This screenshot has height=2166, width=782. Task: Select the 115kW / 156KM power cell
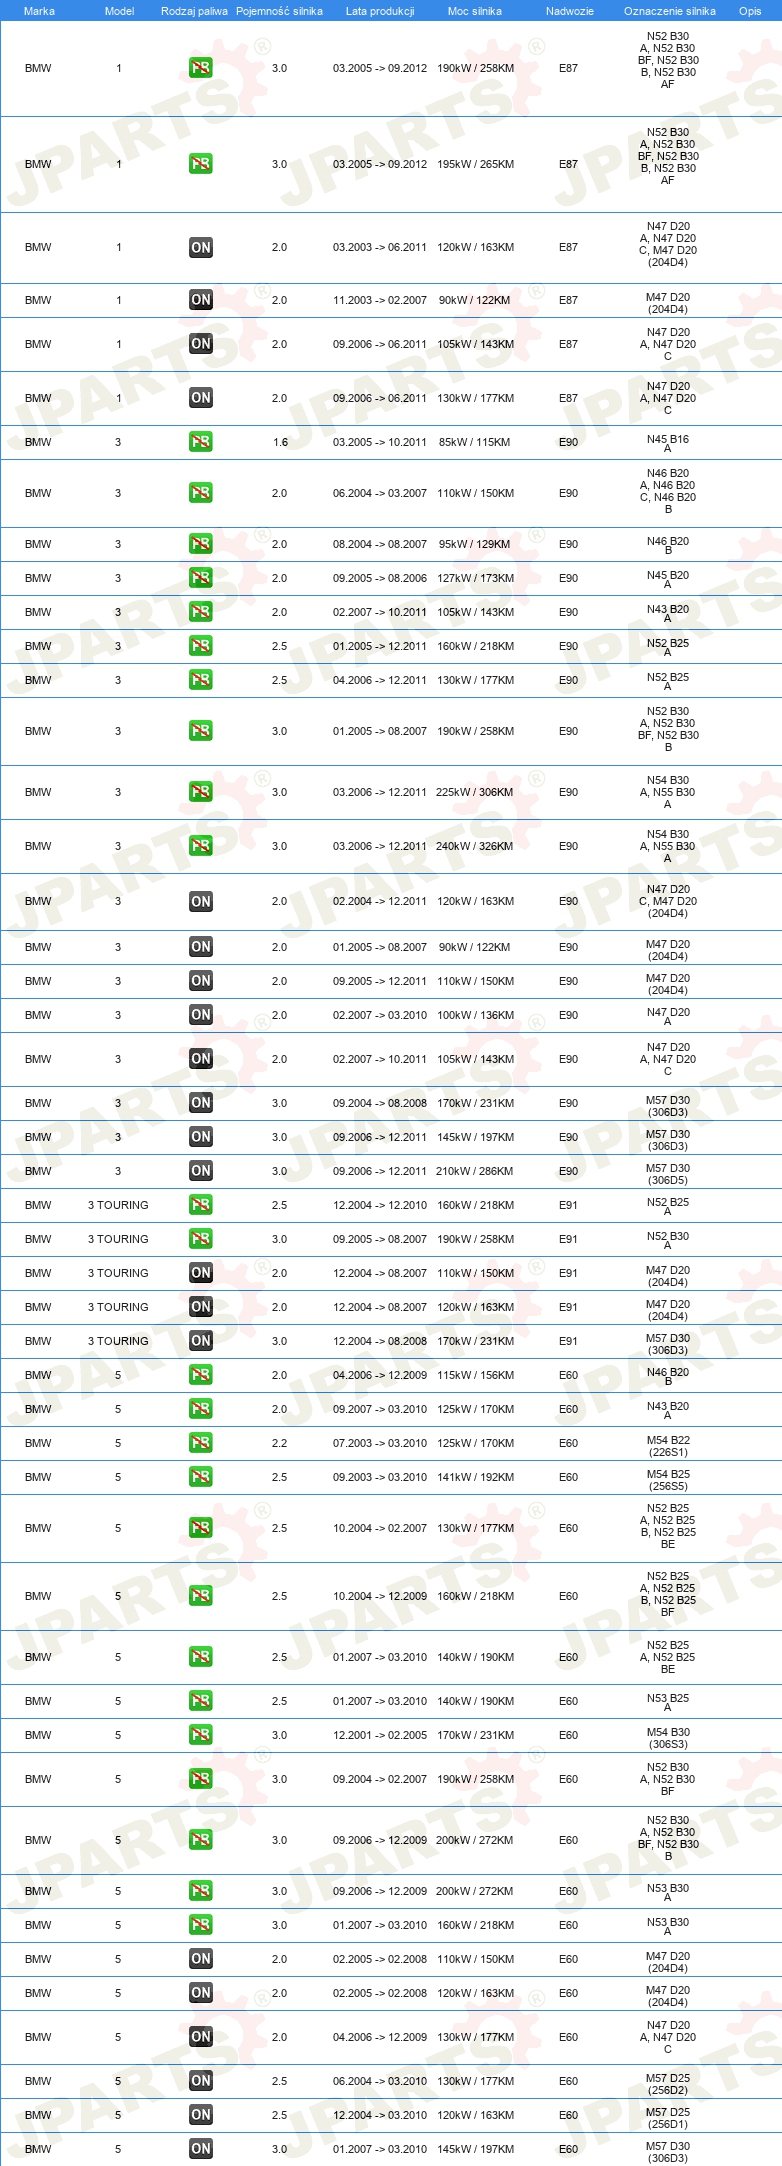(475, 1375)
